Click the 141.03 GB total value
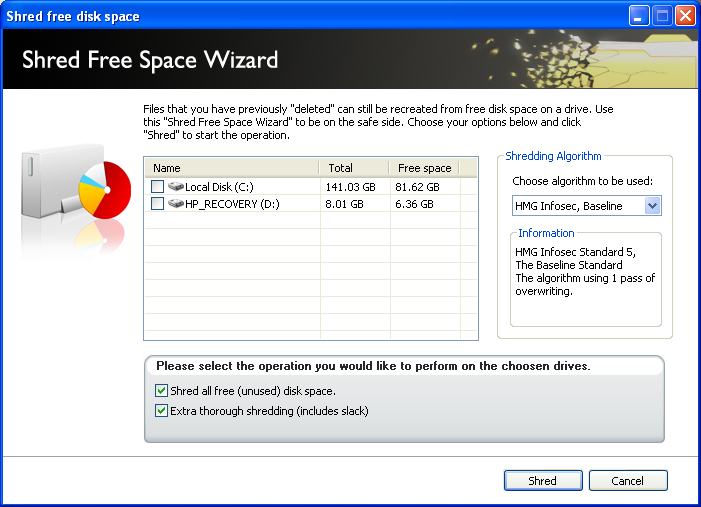 pyautogui.click(x=350, y=187)
